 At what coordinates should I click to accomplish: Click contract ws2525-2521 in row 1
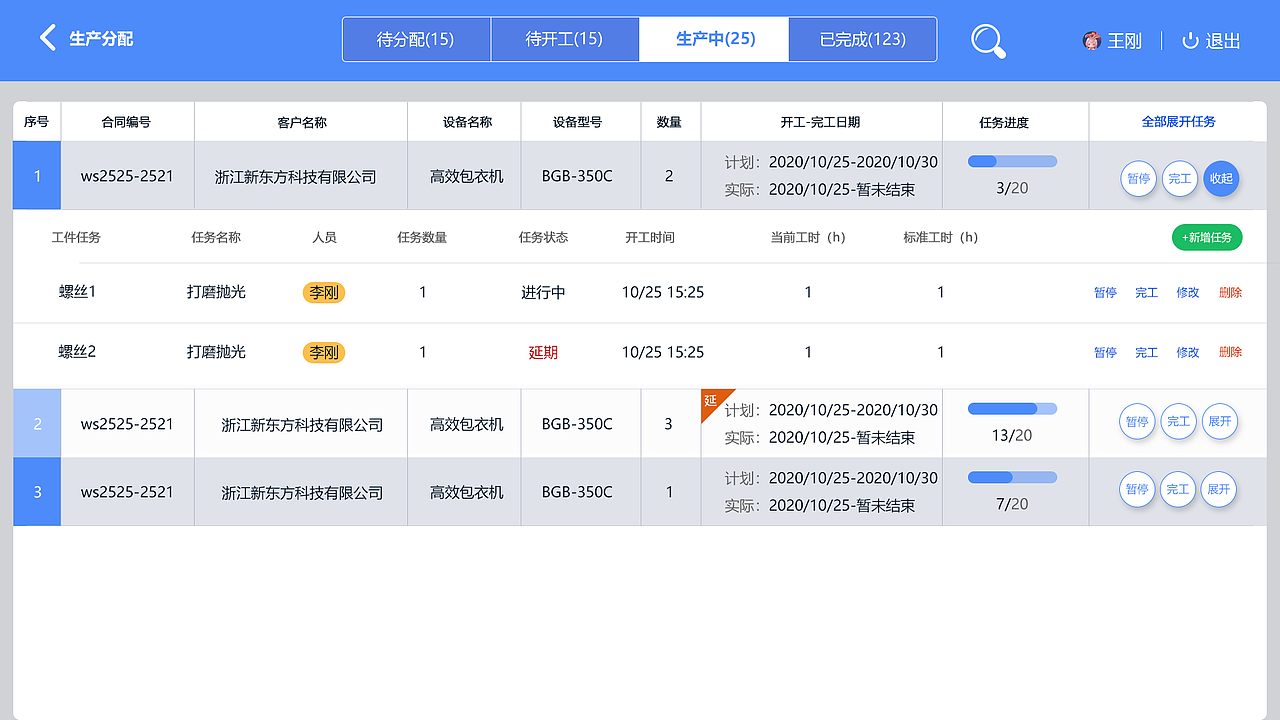pyautogui.click(x=127, y=176)
